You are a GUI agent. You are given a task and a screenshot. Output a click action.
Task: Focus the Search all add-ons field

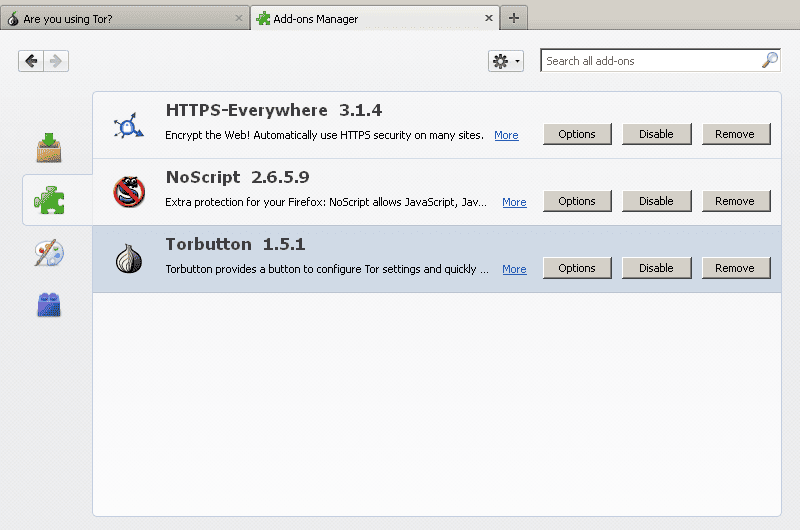[650, 61]
